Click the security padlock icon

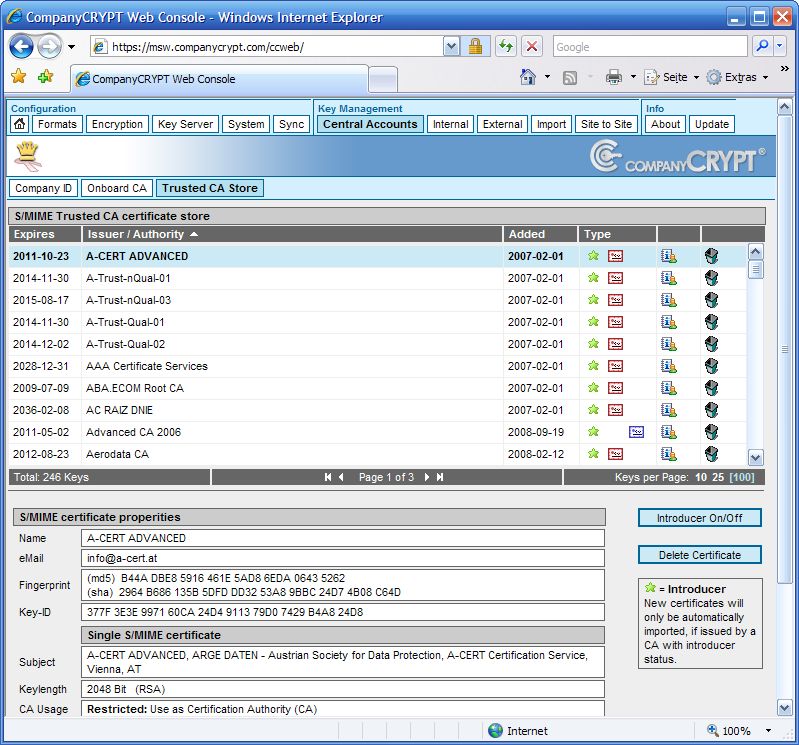pos(475,47)
